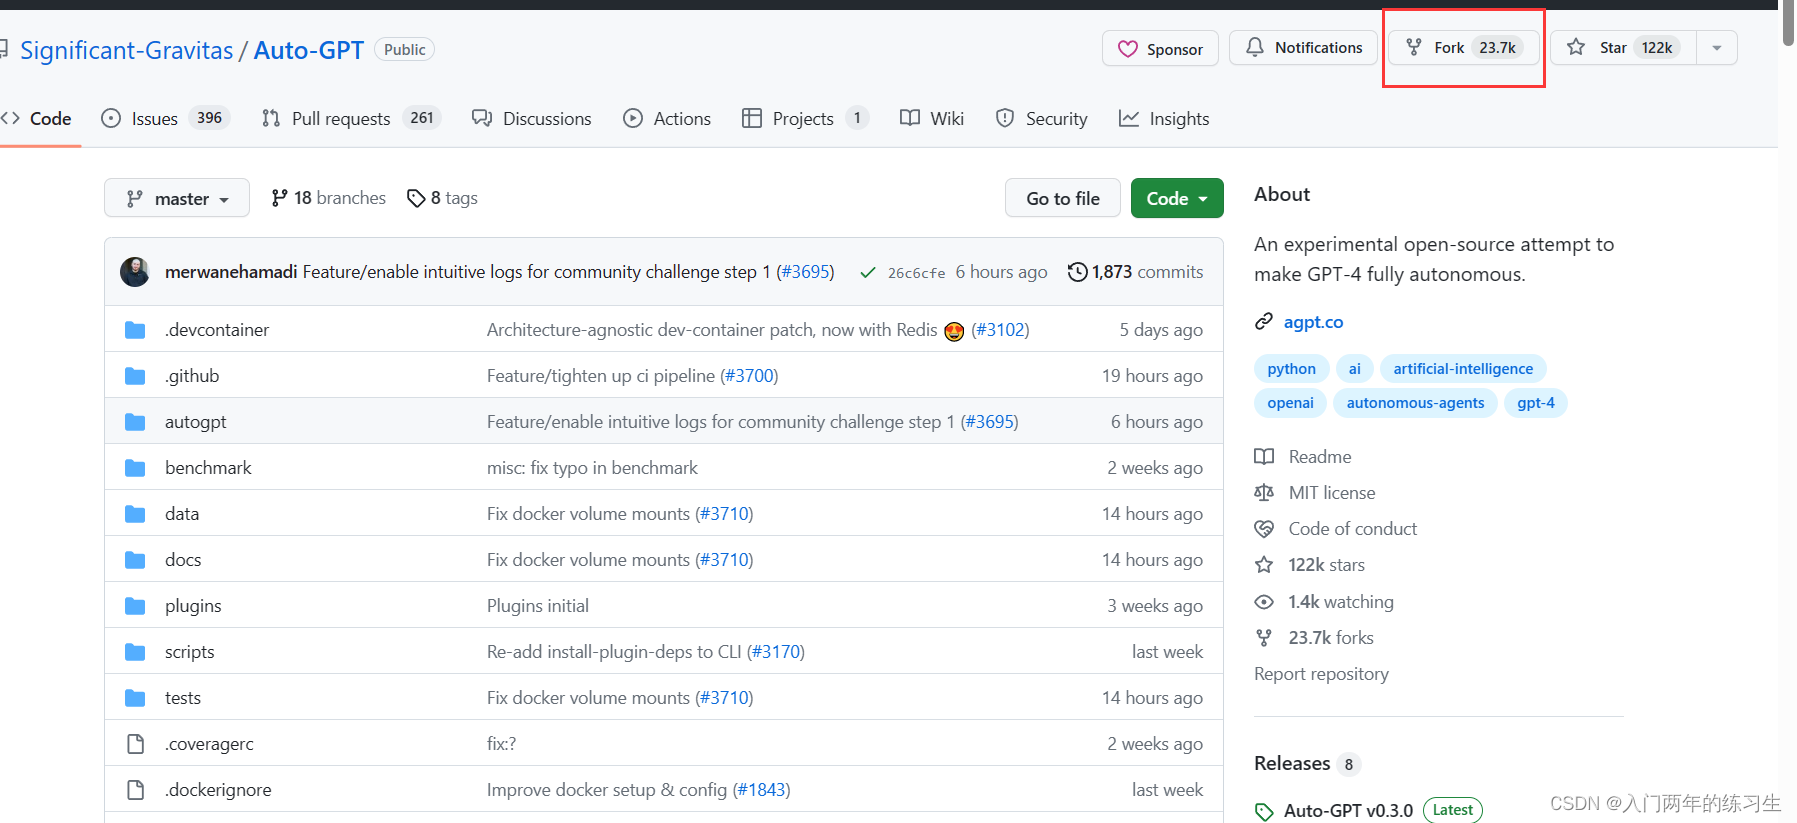
Task: Open the data folder
Action: click(x=182, y=514)
